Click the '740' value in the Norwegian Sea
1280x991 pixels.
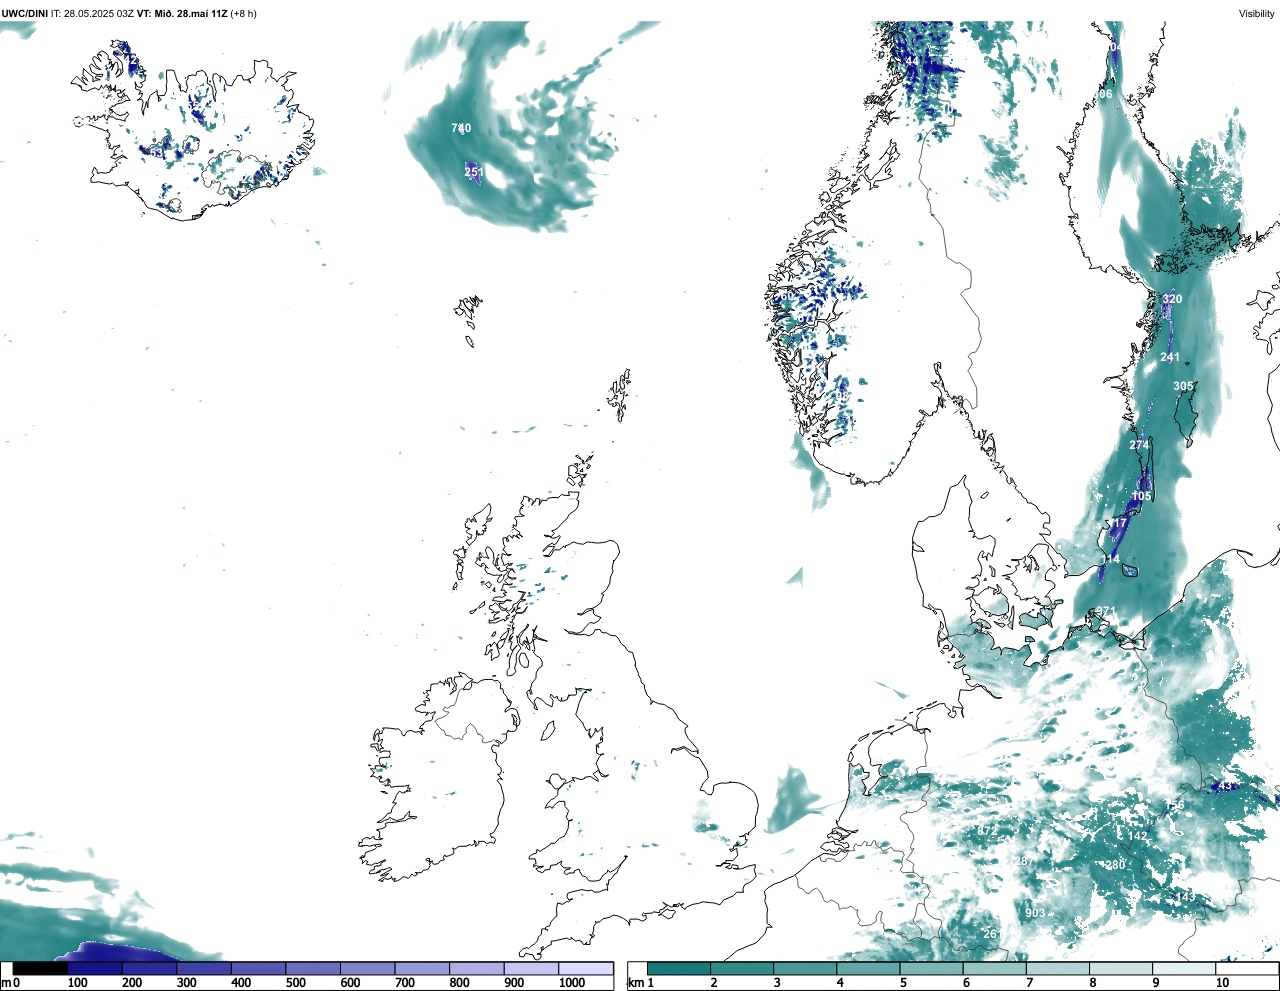(461, 128)
